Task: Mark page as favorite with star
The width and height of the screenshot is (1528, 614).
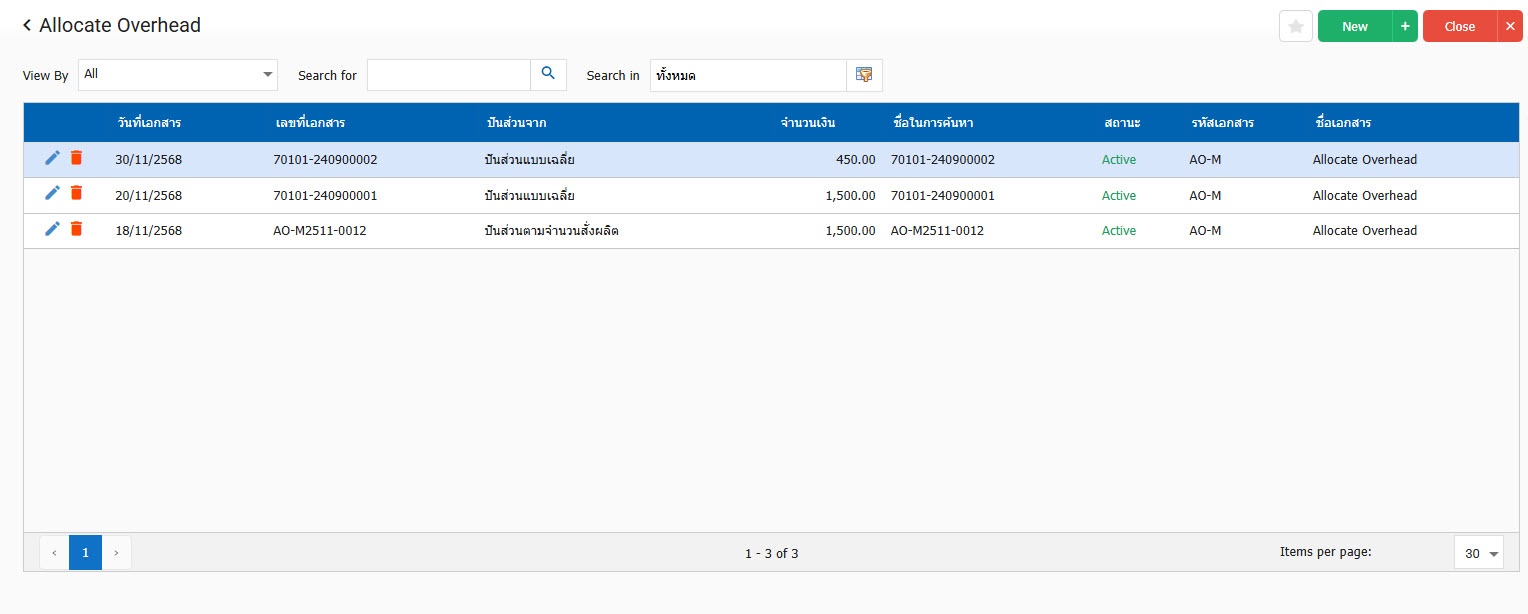Action: click(1295, 27)
